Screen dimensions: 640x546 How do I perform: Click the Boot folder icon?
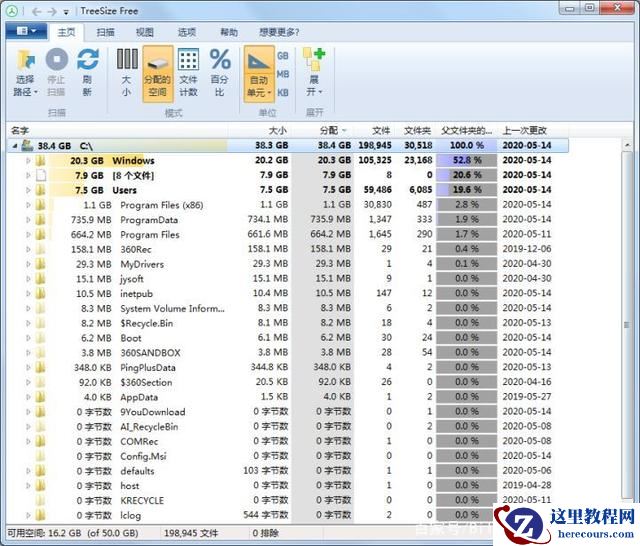40,338
